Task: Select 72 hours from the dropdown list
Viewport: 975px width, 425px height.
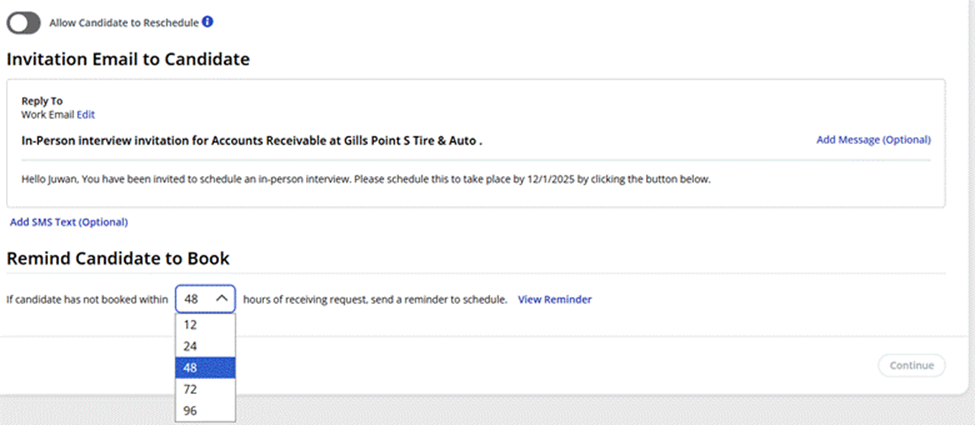Action: pyautogui.click(x=191, y=389)
